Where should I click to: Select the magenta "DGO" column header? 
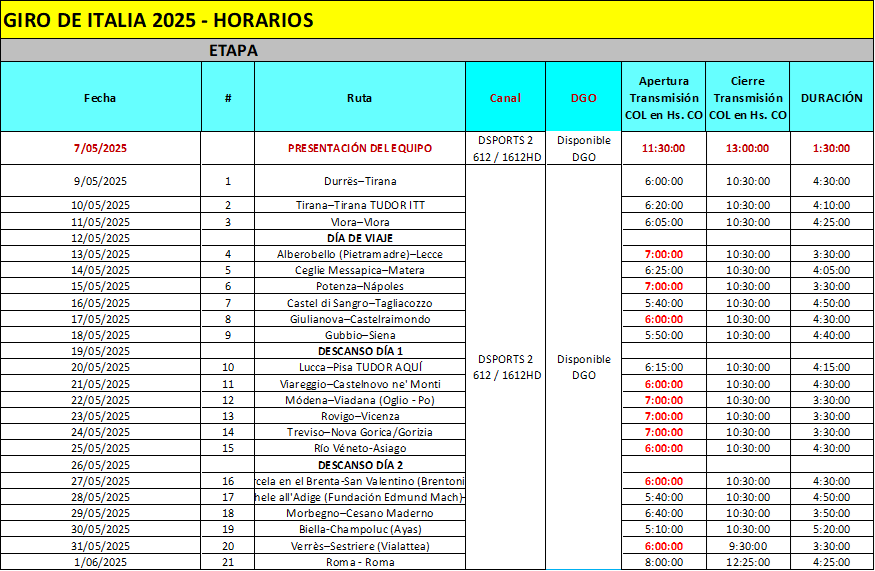point(583,98)
